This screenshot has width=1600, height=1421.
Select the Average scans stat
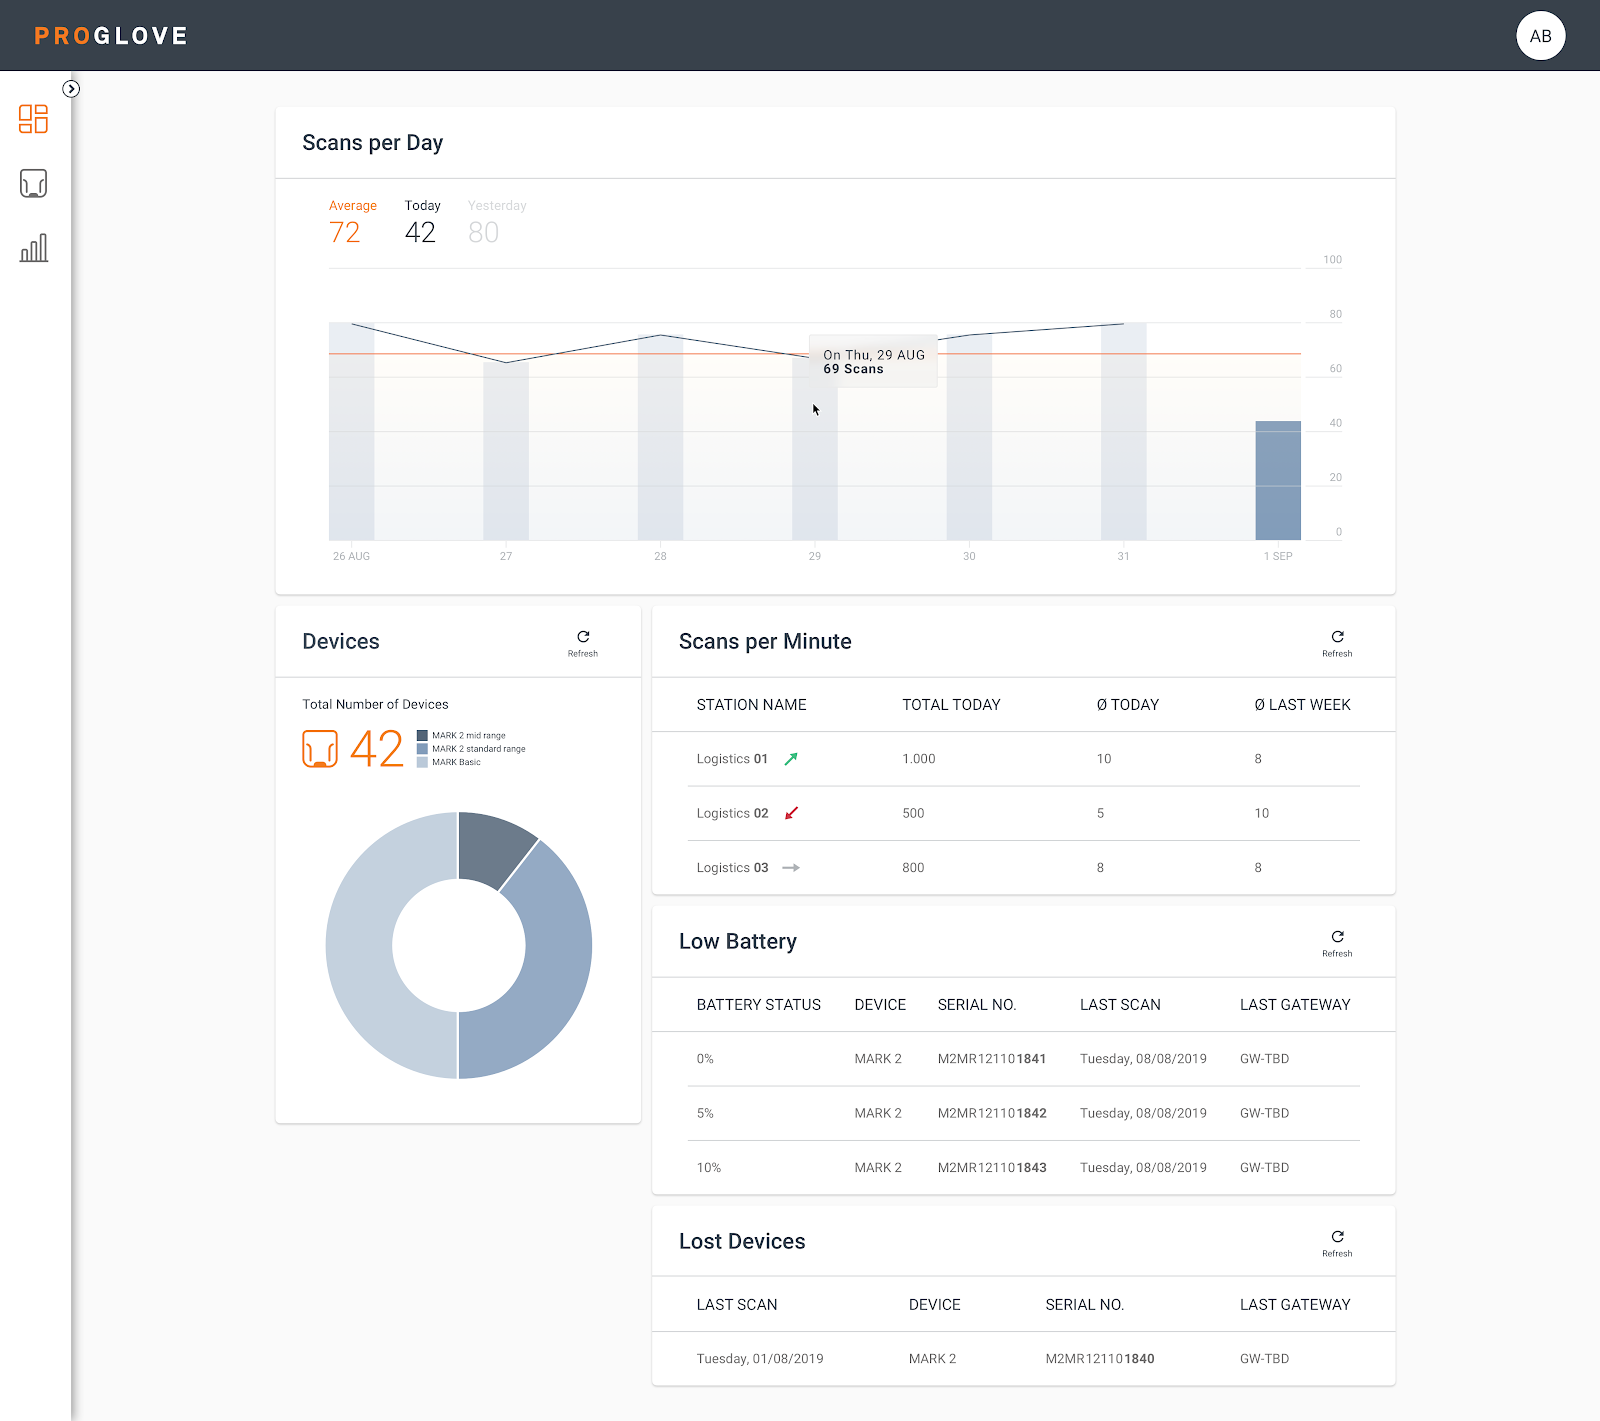click(x=351, y=222)
